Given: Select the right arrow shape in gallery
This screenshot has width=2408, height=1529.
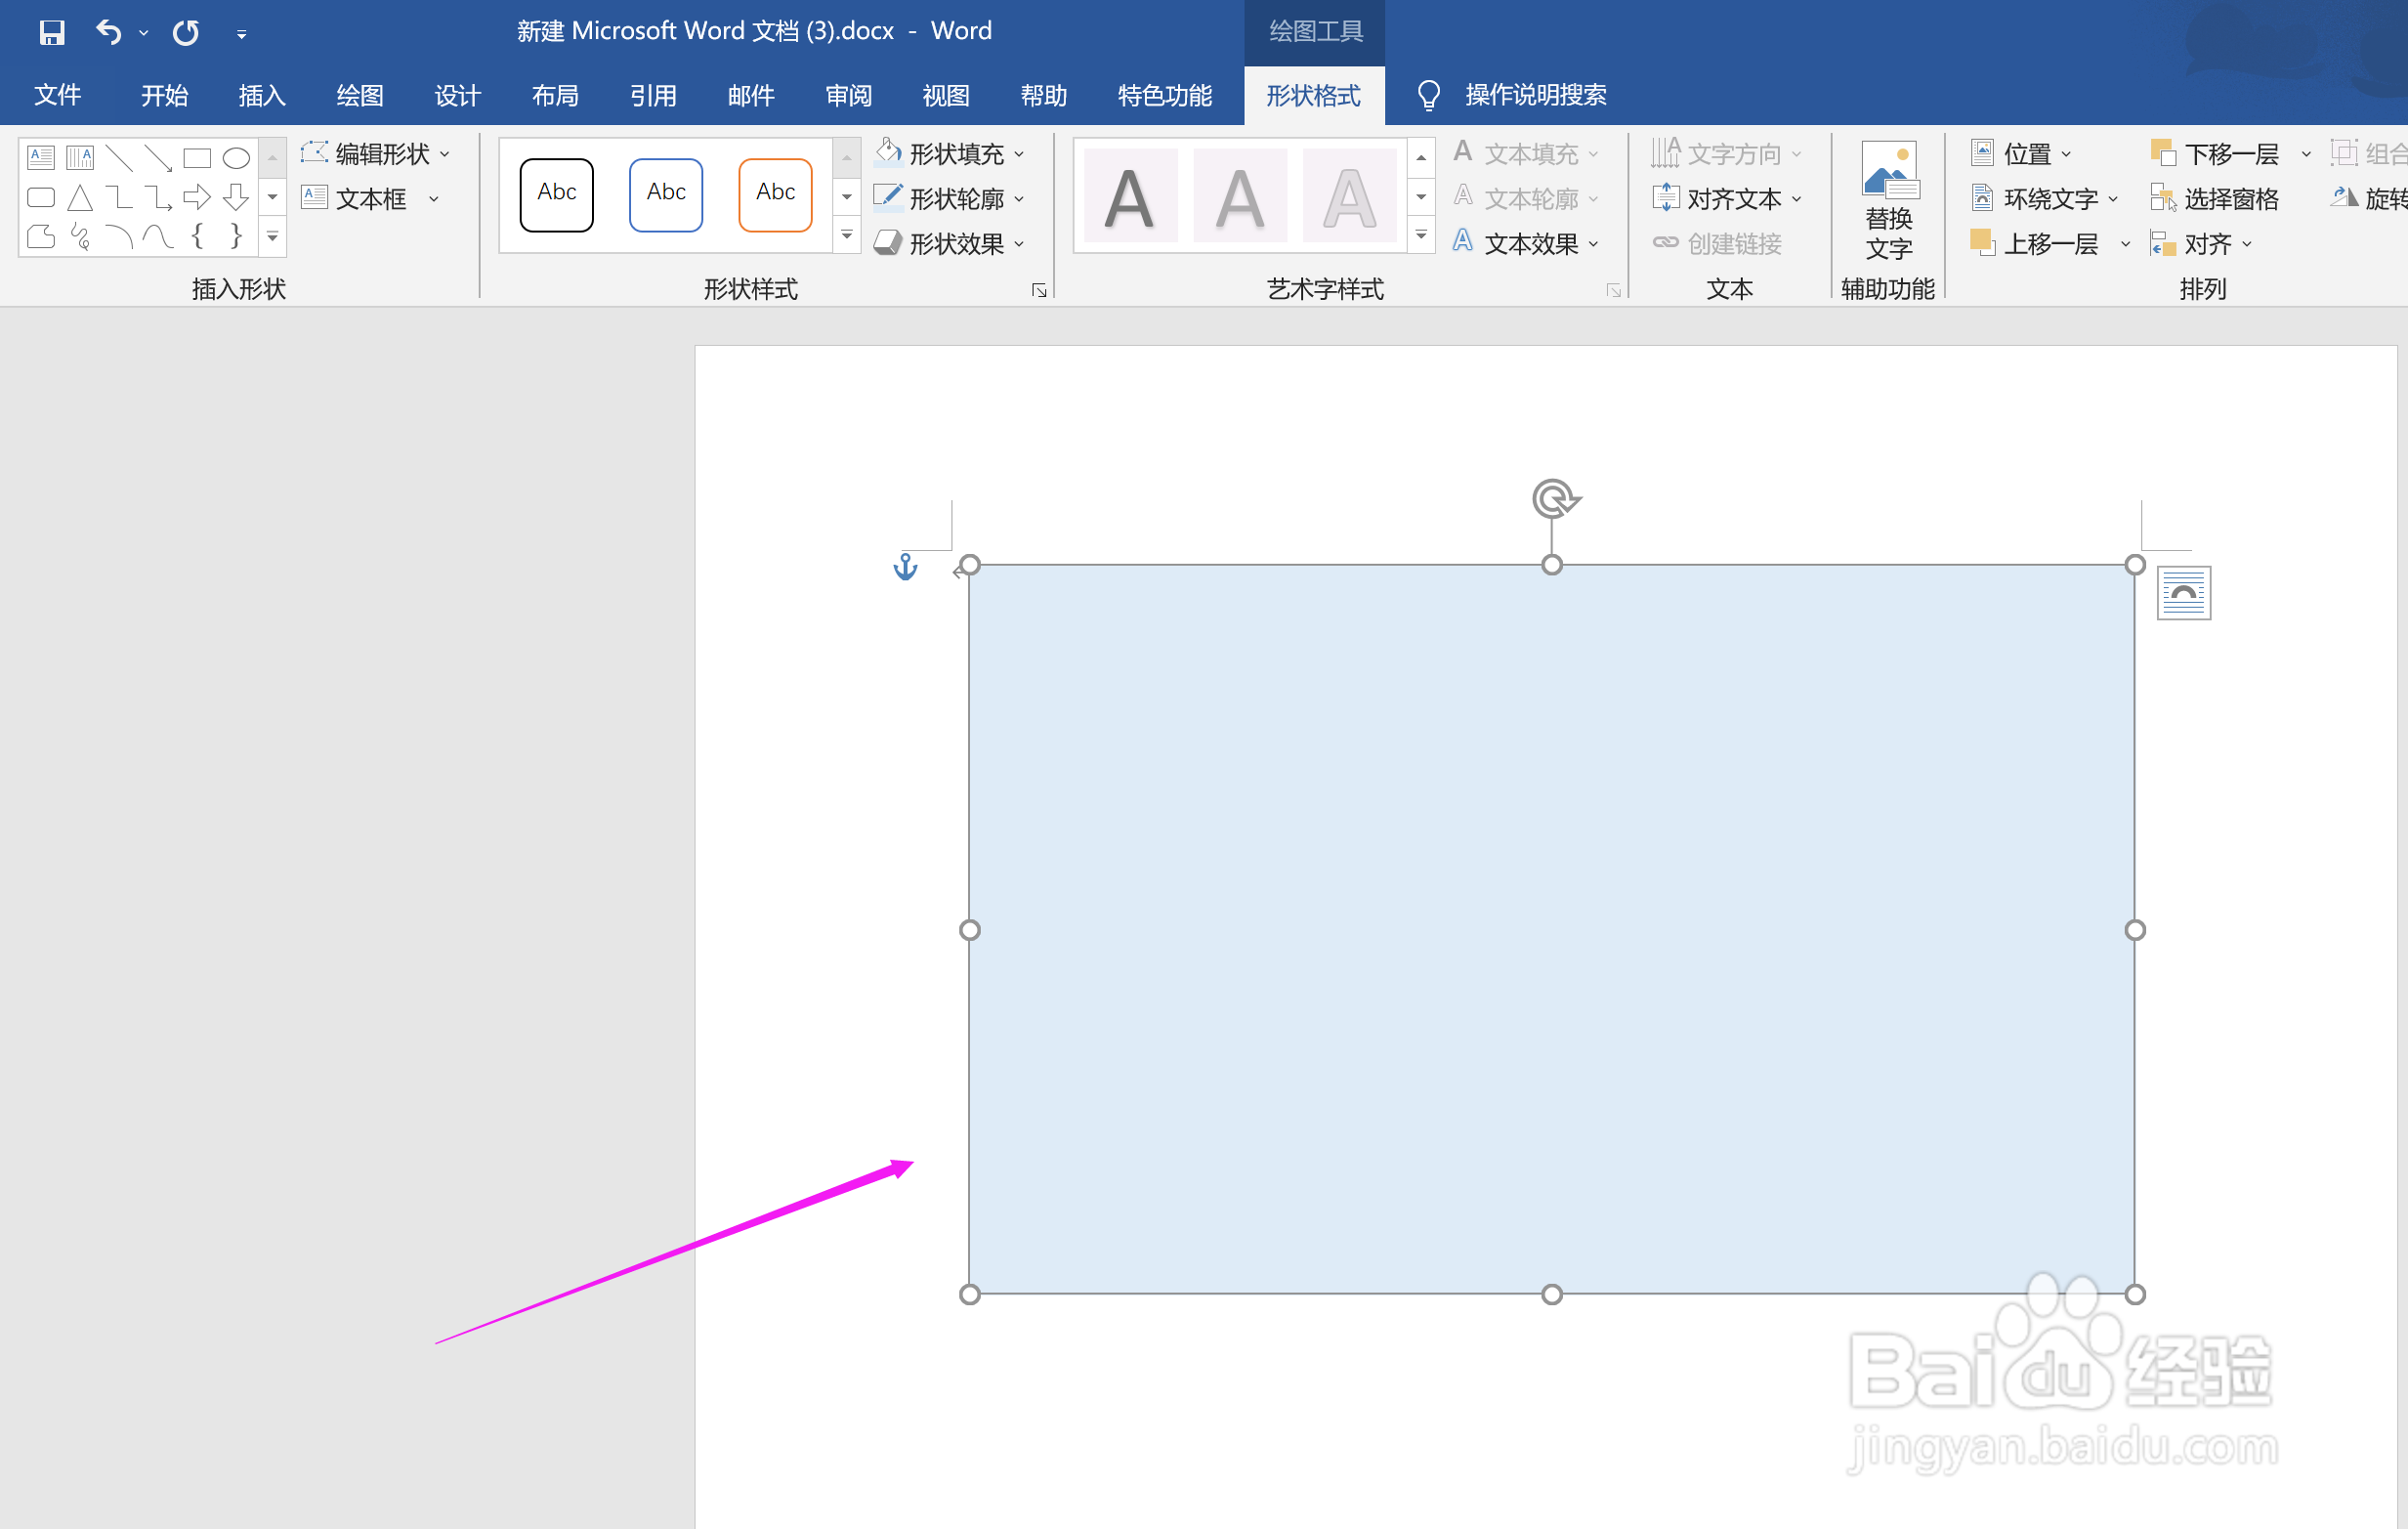Looking at the screenshot, I should pyautogui.click(x=197, y=198).
